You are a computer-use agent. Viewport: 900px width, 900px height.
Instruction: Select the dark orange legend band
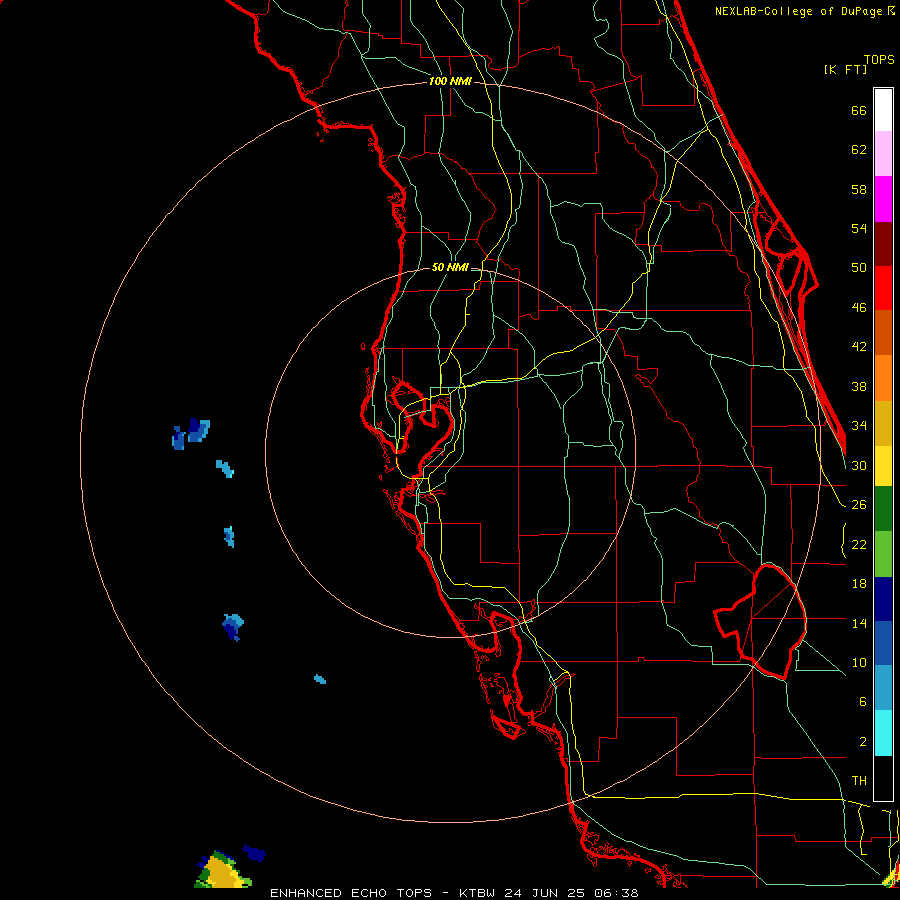point(883,333)
